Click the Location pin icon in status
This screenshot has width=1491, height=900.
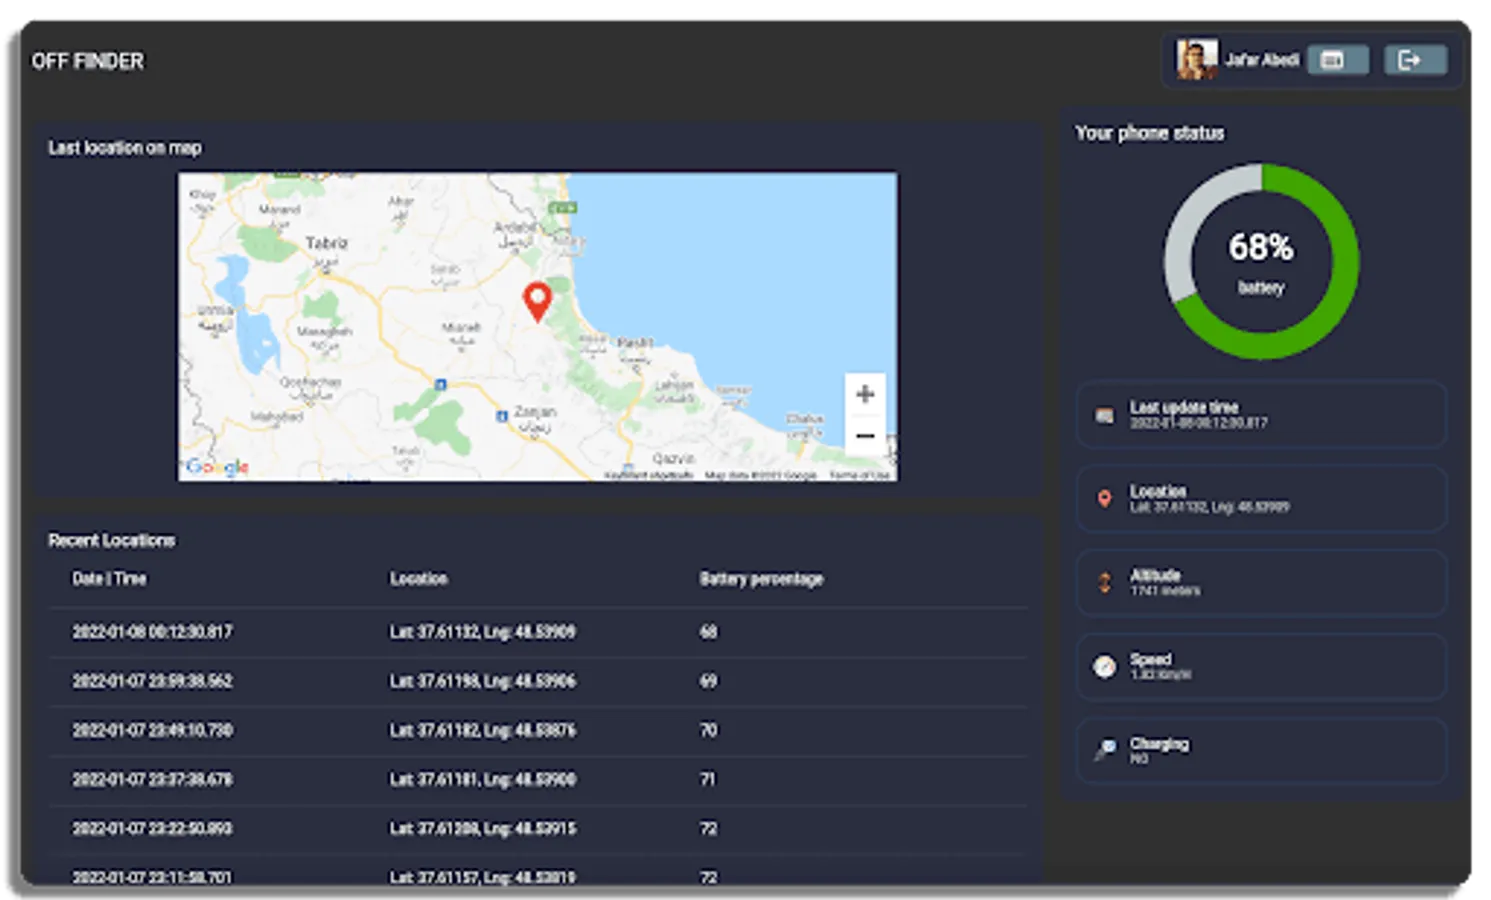pos(1104,499)
